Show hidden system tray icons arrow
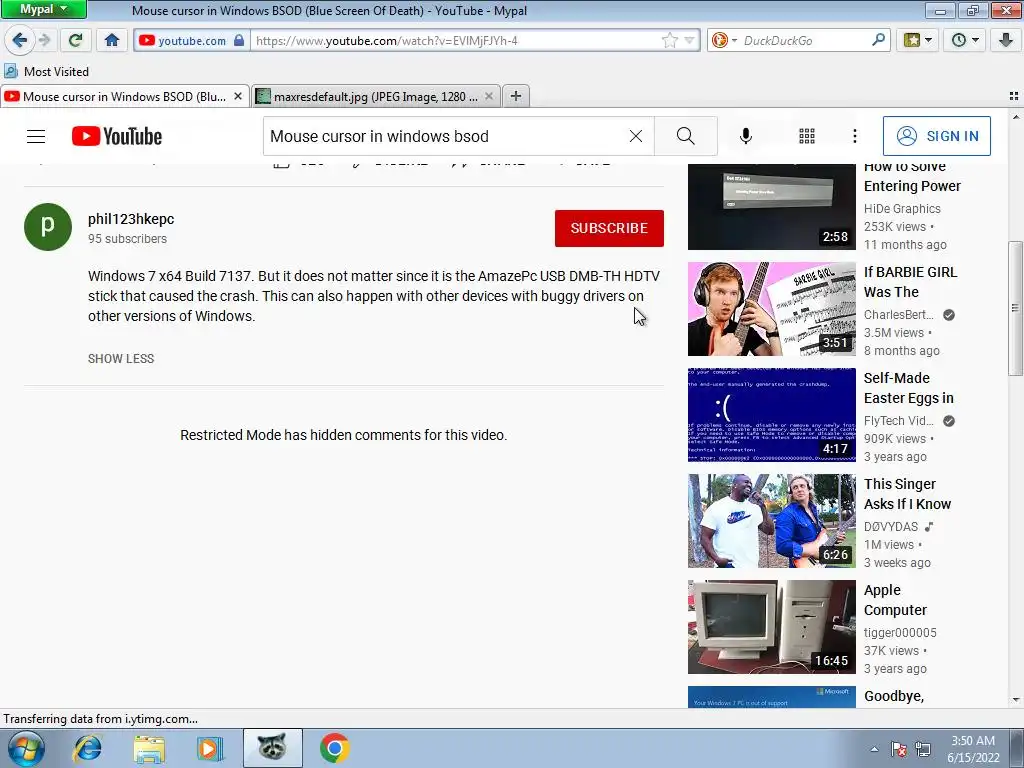Viewport: 1024px width, 768px height. click(x=874, y=749)
